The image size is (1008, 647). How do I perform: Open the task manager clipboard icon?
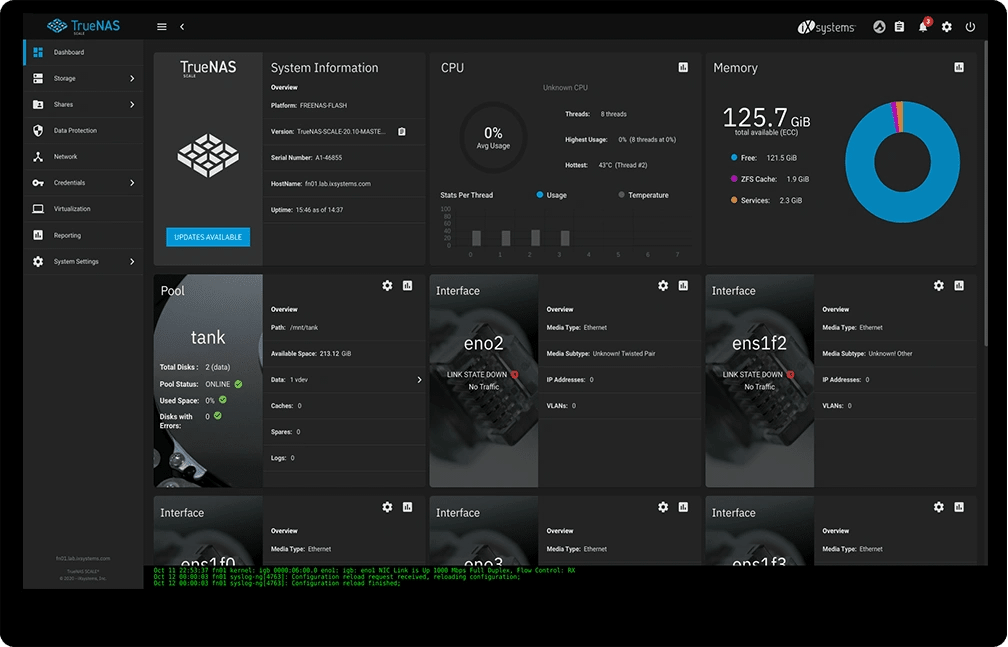tap(899, 27)
